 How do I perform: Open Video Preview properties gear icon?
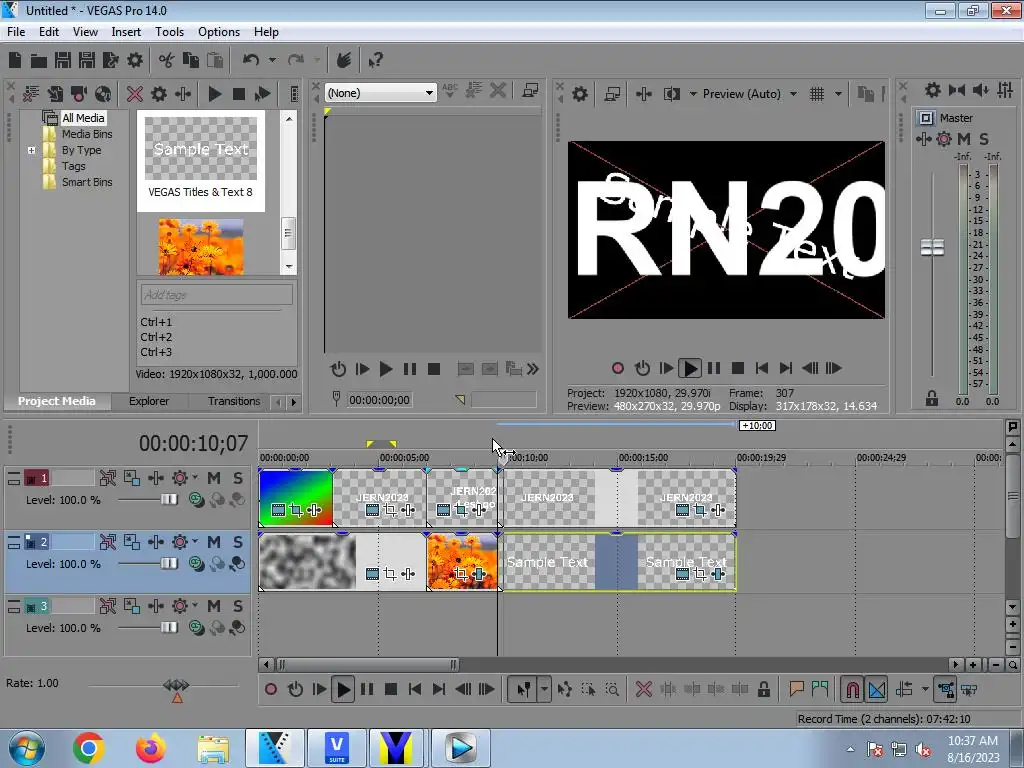pyautogui.click(x=579, y=94)
